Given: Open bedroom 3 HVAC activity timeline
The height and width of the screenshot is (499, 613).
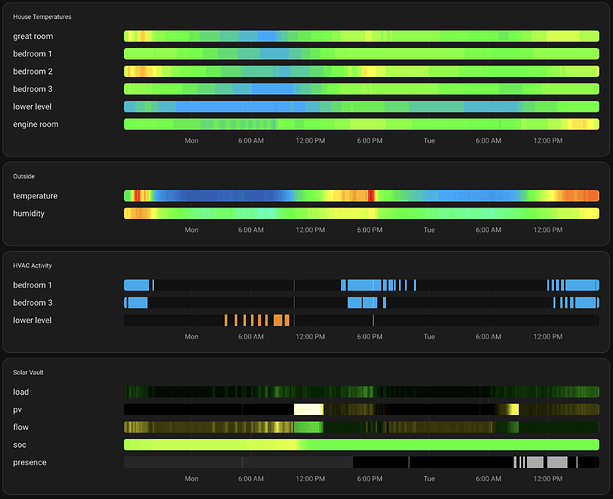Looking at the screenshot, I should [x=362, y=303].
